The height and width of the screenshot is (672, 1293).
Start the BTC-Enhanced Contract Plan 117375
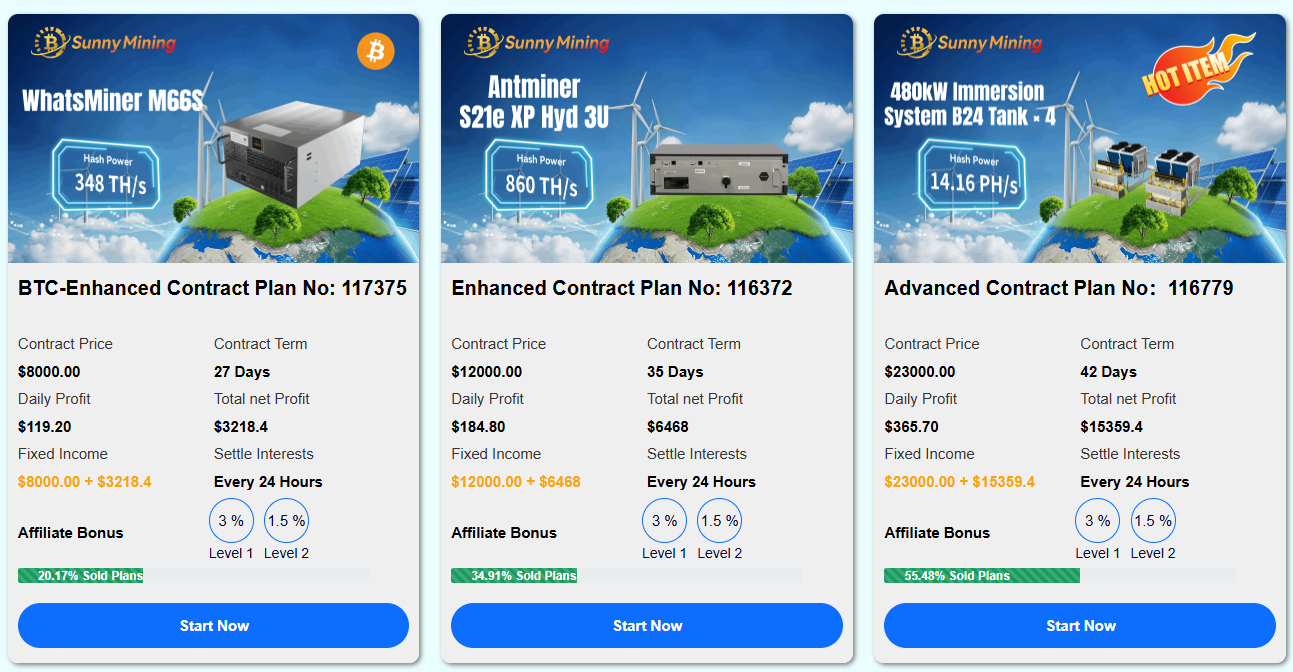[213, 626]
